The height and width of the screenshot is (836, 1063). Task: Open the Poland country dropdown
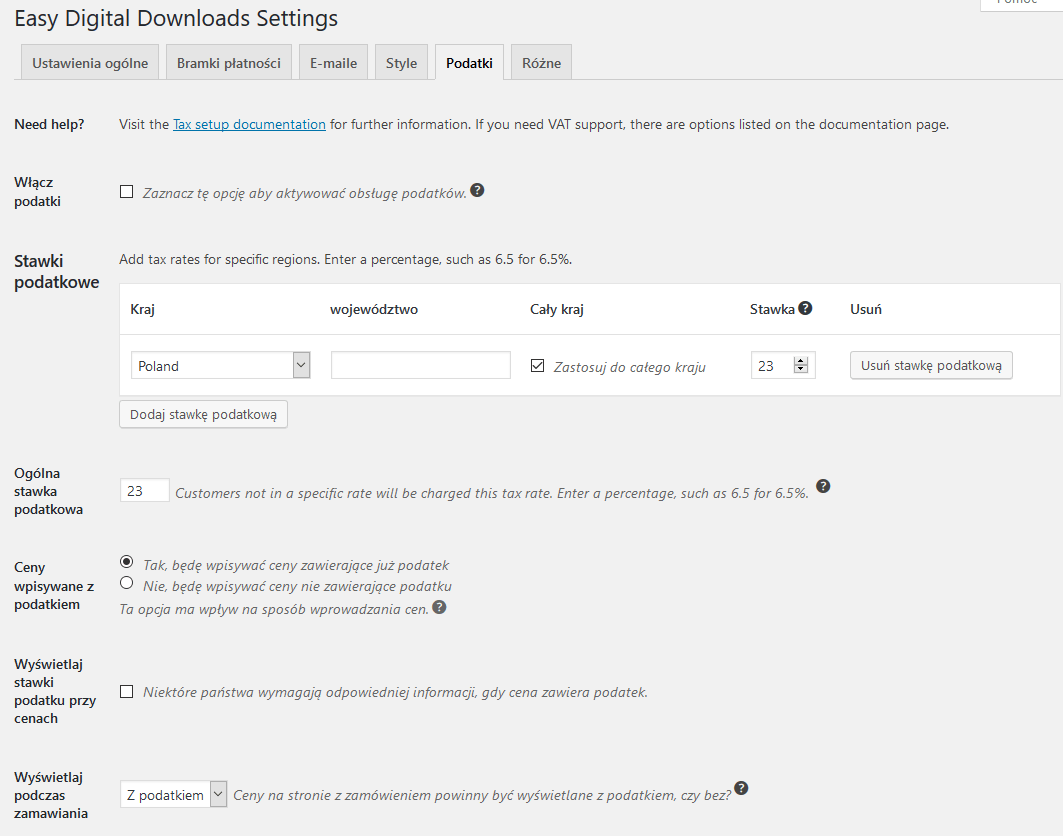coord(220,366)
